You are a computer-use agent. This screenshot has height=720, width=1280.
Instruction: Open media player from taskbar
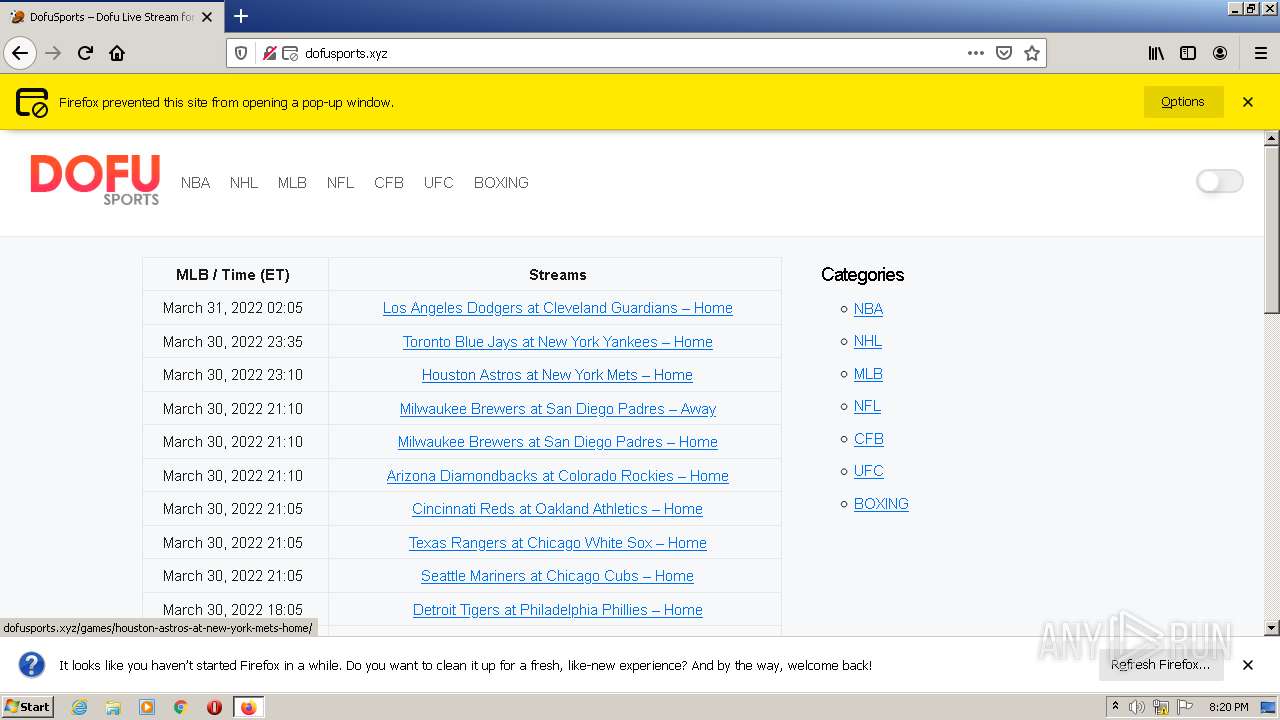click(147, 707)
